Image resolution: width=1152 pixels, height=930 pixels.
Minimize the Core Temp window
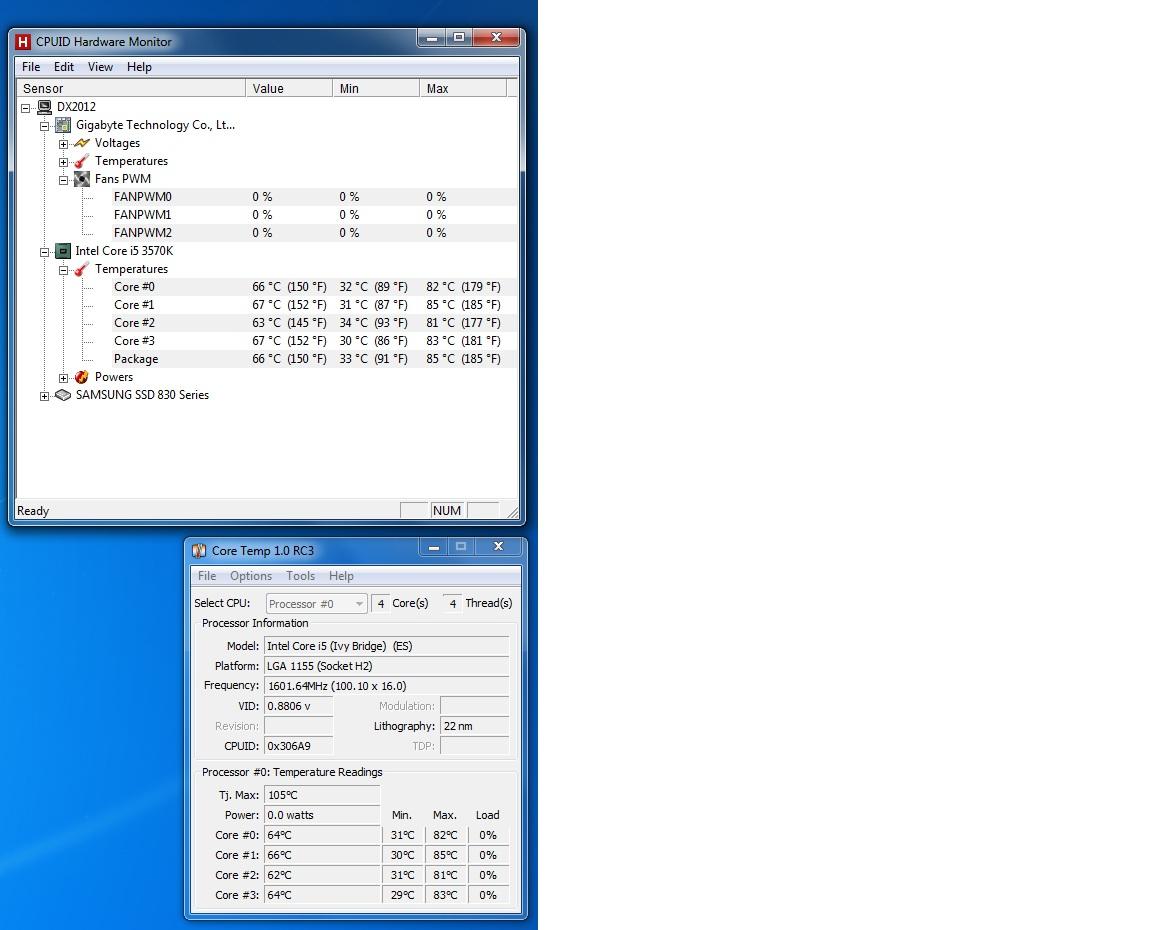pyautogui.click(x=433, y=547)
